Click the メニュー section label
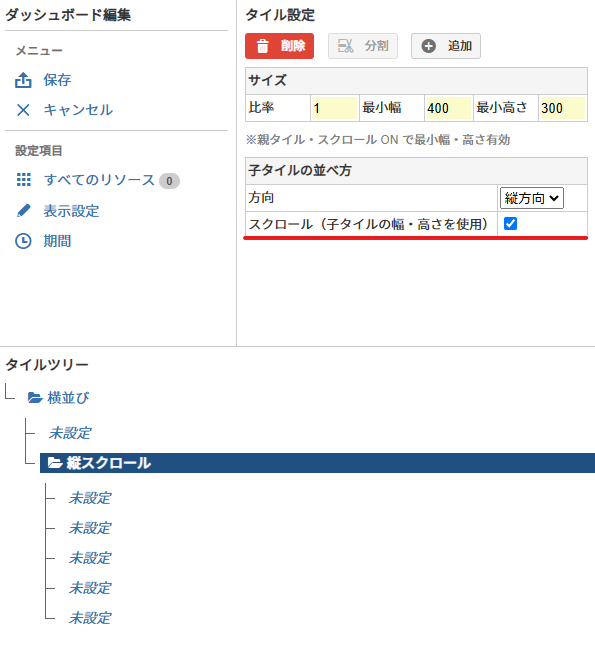 point(39,51)
